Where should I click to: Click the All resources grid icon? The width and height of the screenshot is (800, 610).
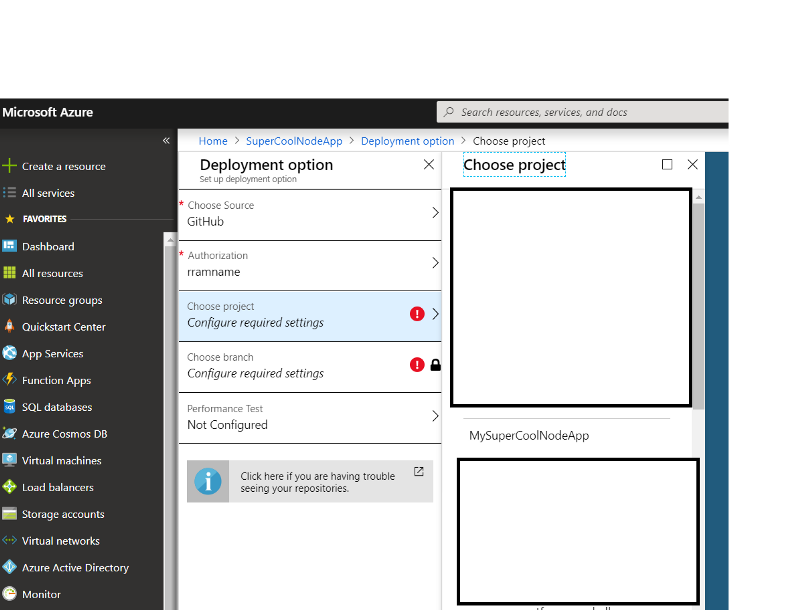[x=9, y=273]
